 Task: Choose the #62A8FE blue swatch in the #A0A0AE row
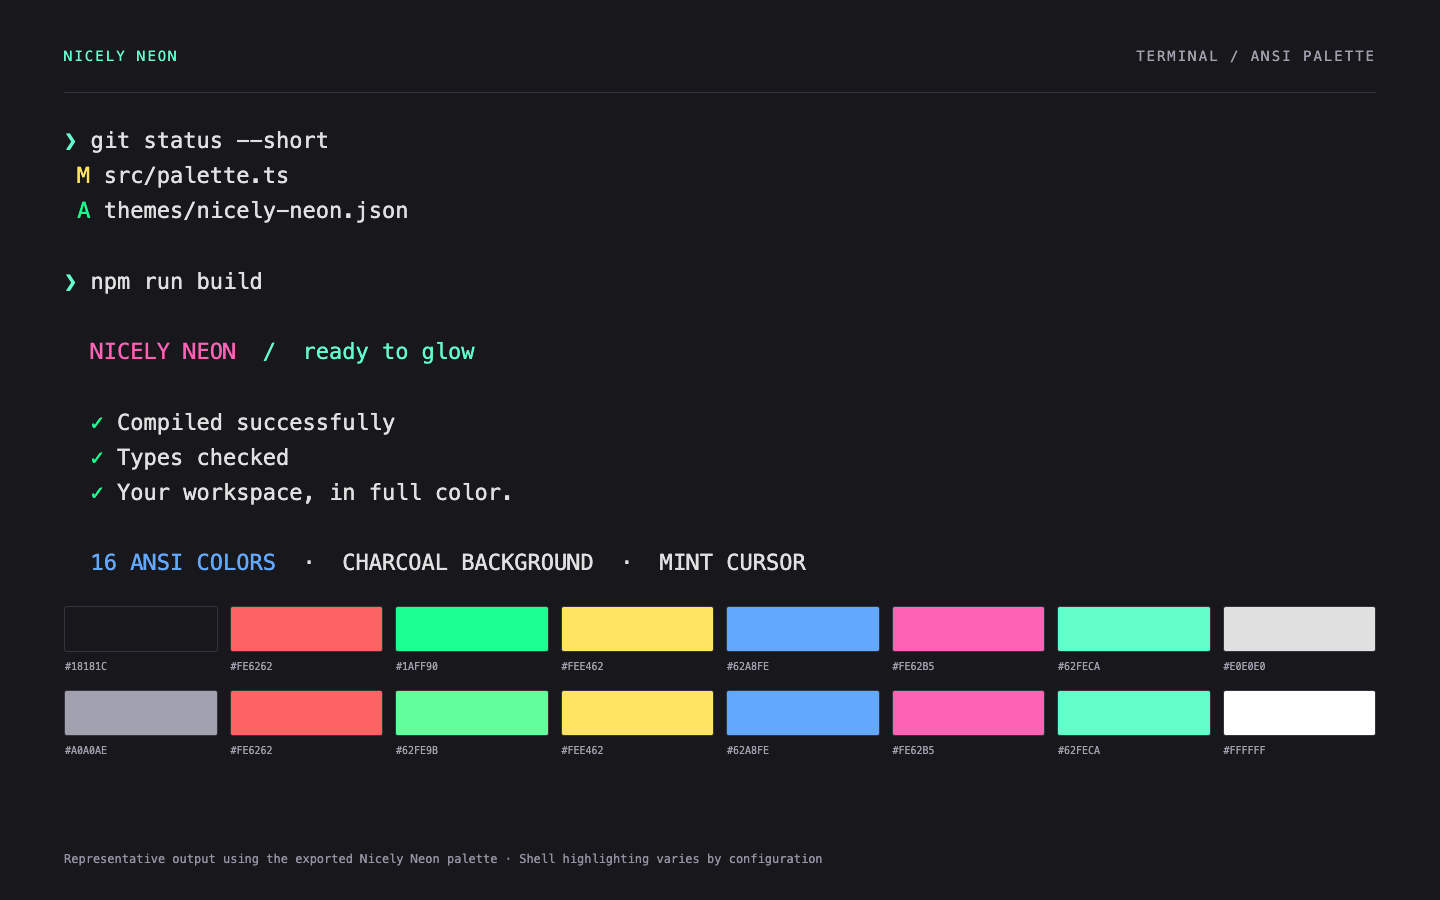(x=803, y=713)
